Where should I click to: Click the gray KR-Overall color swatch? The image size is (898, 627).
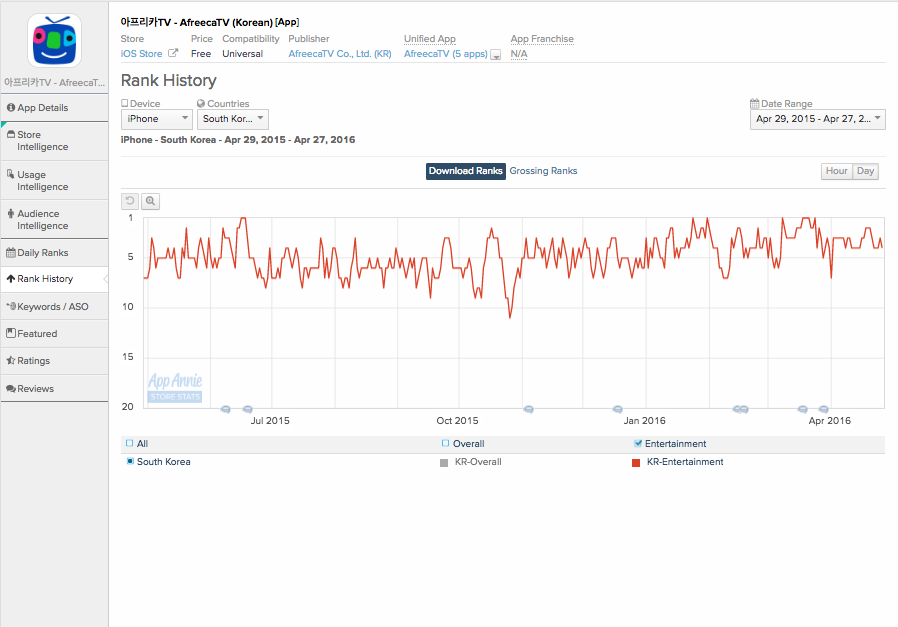[x=444, y=463]
